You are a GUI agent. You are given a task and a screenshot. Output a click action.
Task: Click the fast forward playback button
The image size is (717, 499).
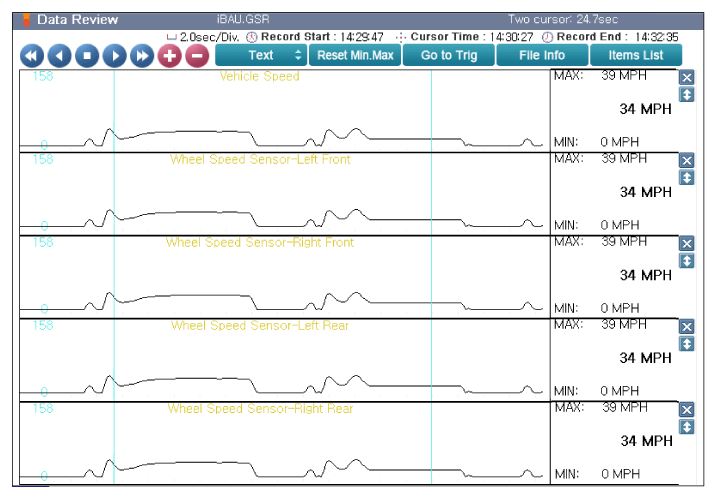(x=142, y=56)
